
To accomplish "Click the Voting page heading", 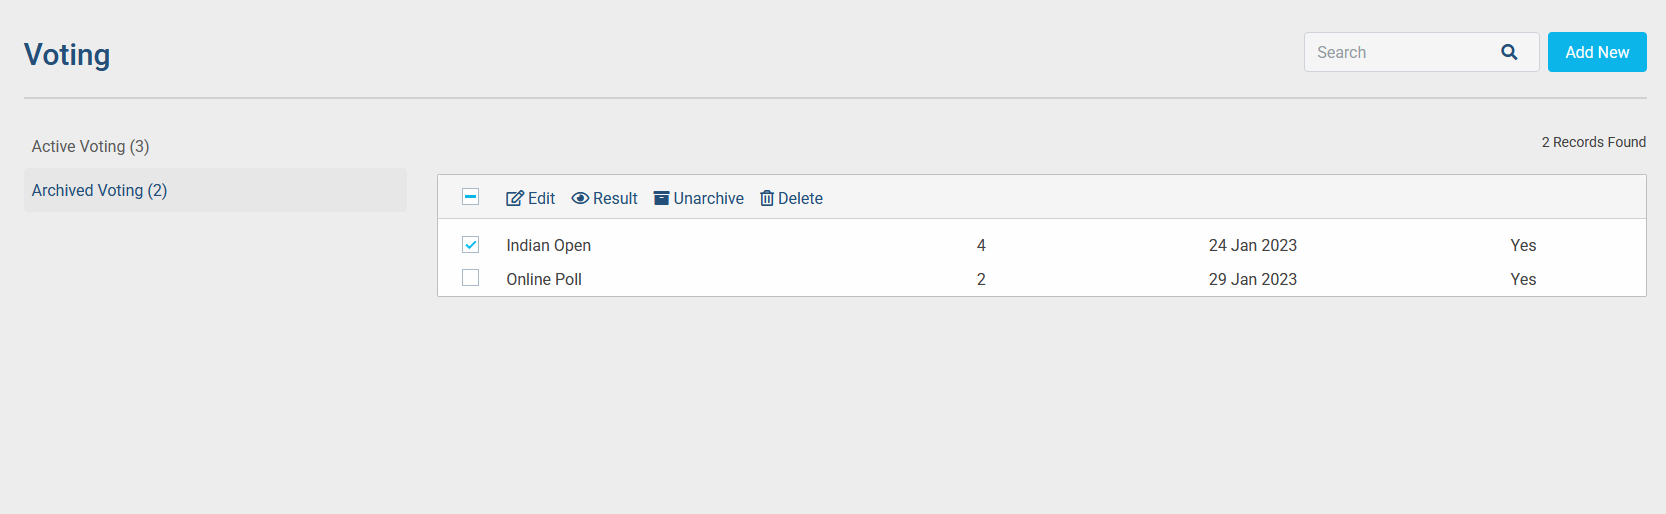I will coord(67,54).
